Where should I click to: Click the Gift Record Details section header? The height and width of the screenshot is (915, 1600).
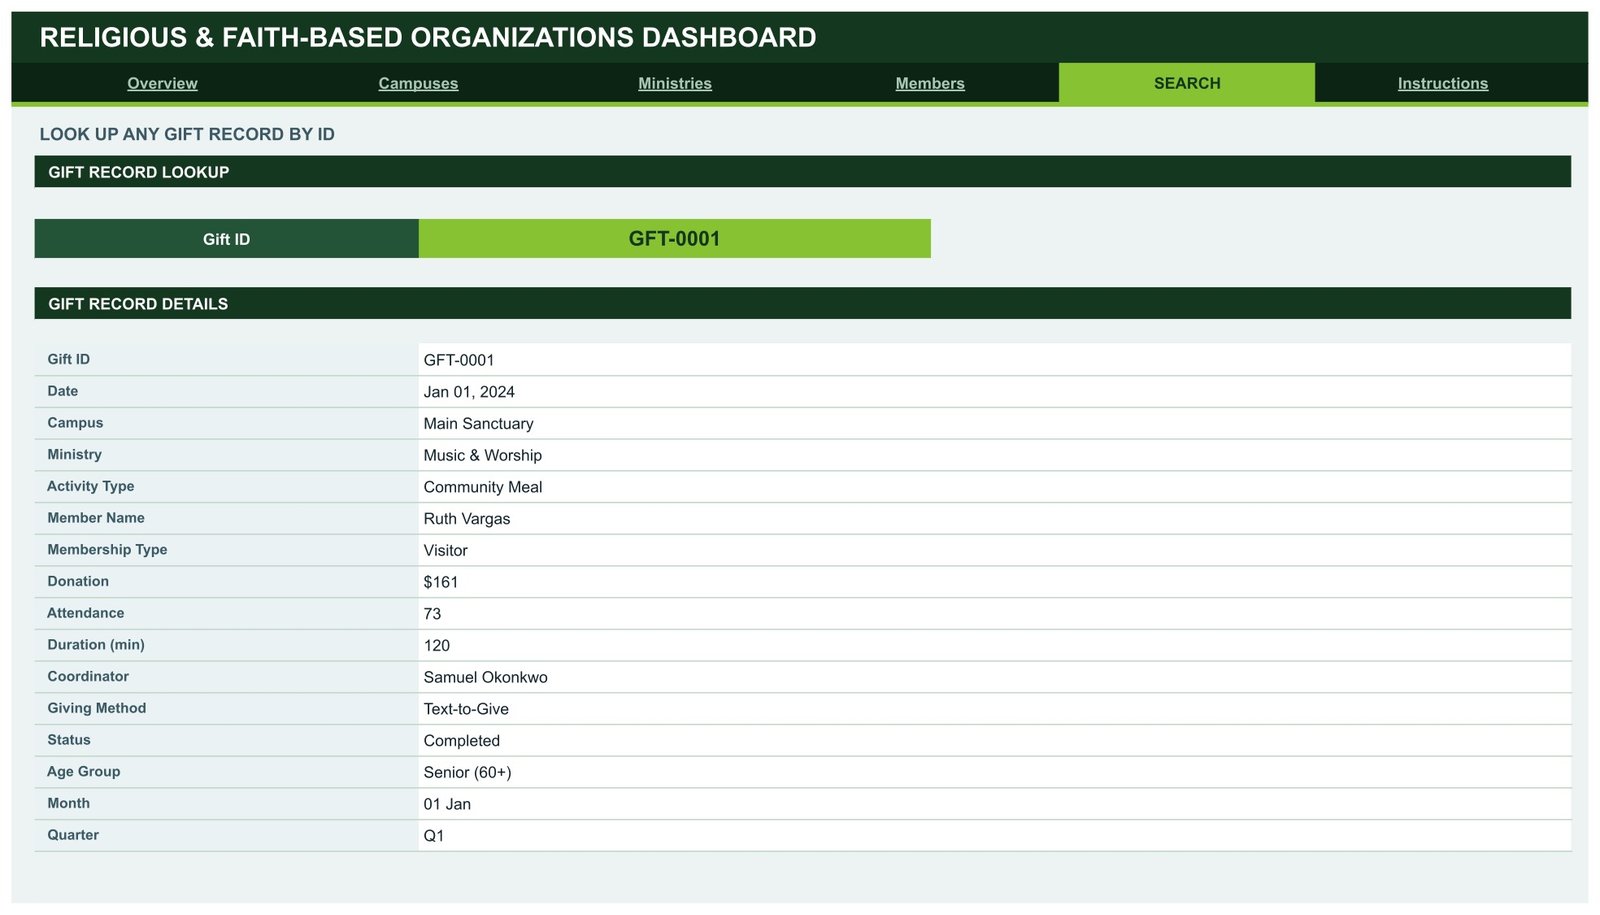tap(803, 304)
